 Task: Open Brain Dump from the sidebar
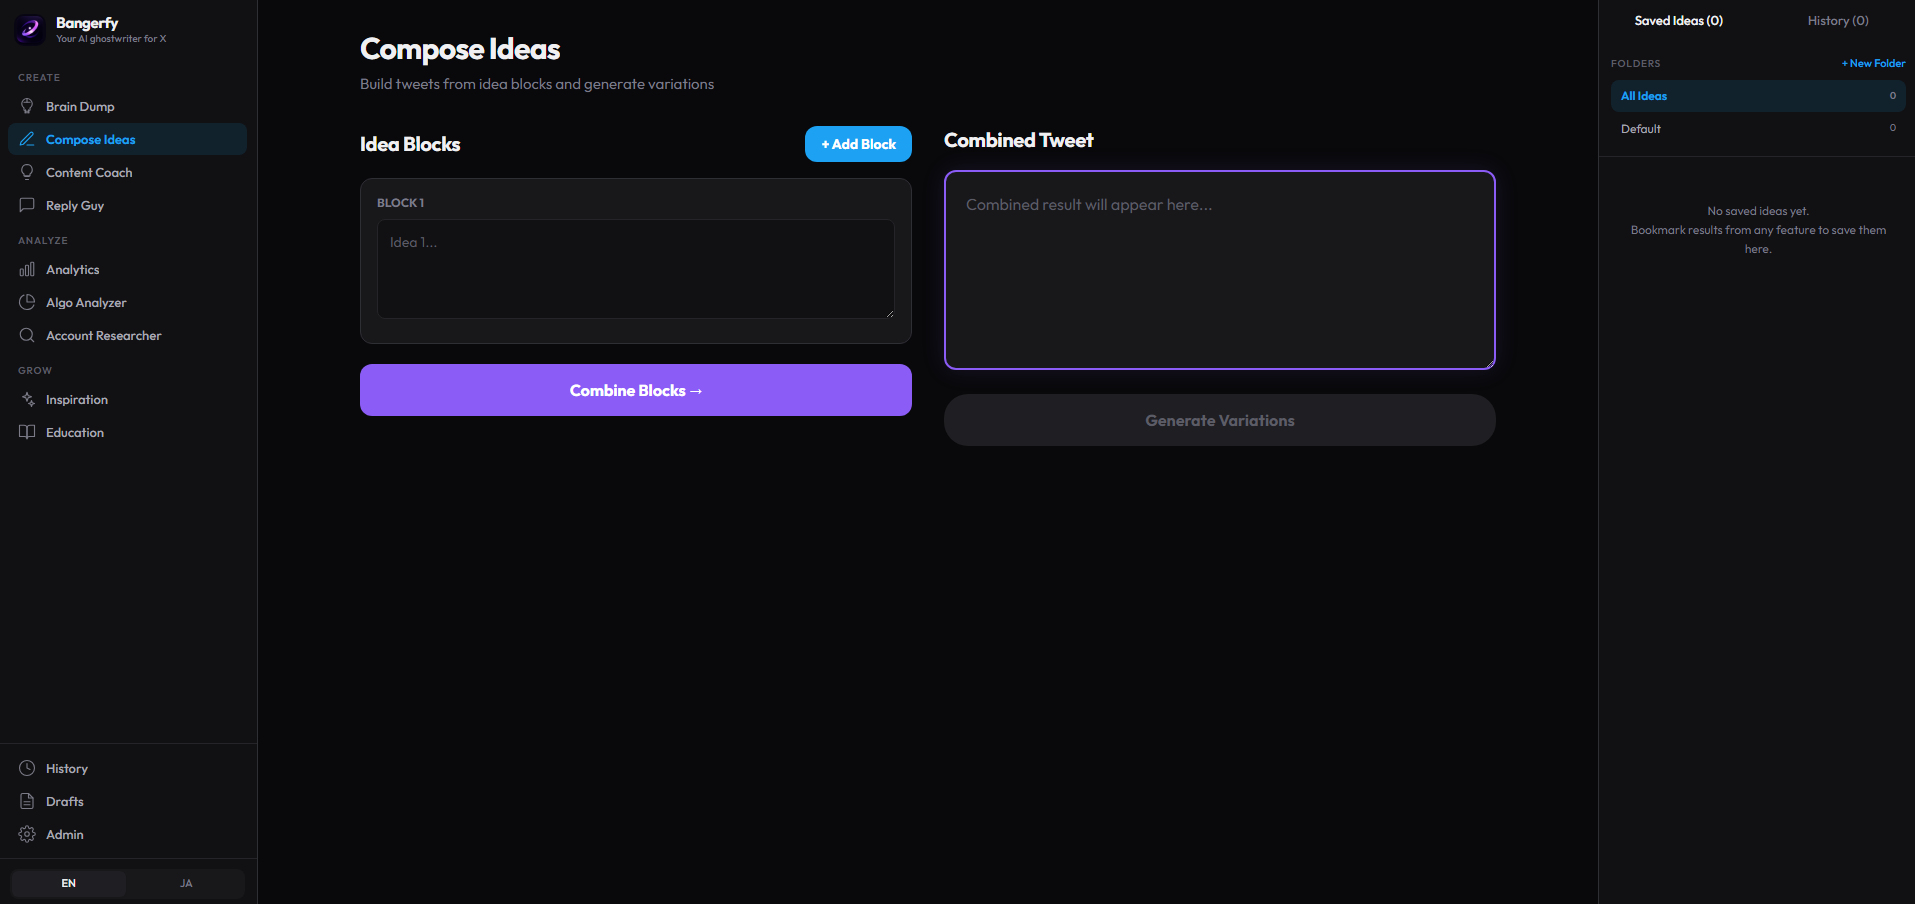[x=80, y=106]
